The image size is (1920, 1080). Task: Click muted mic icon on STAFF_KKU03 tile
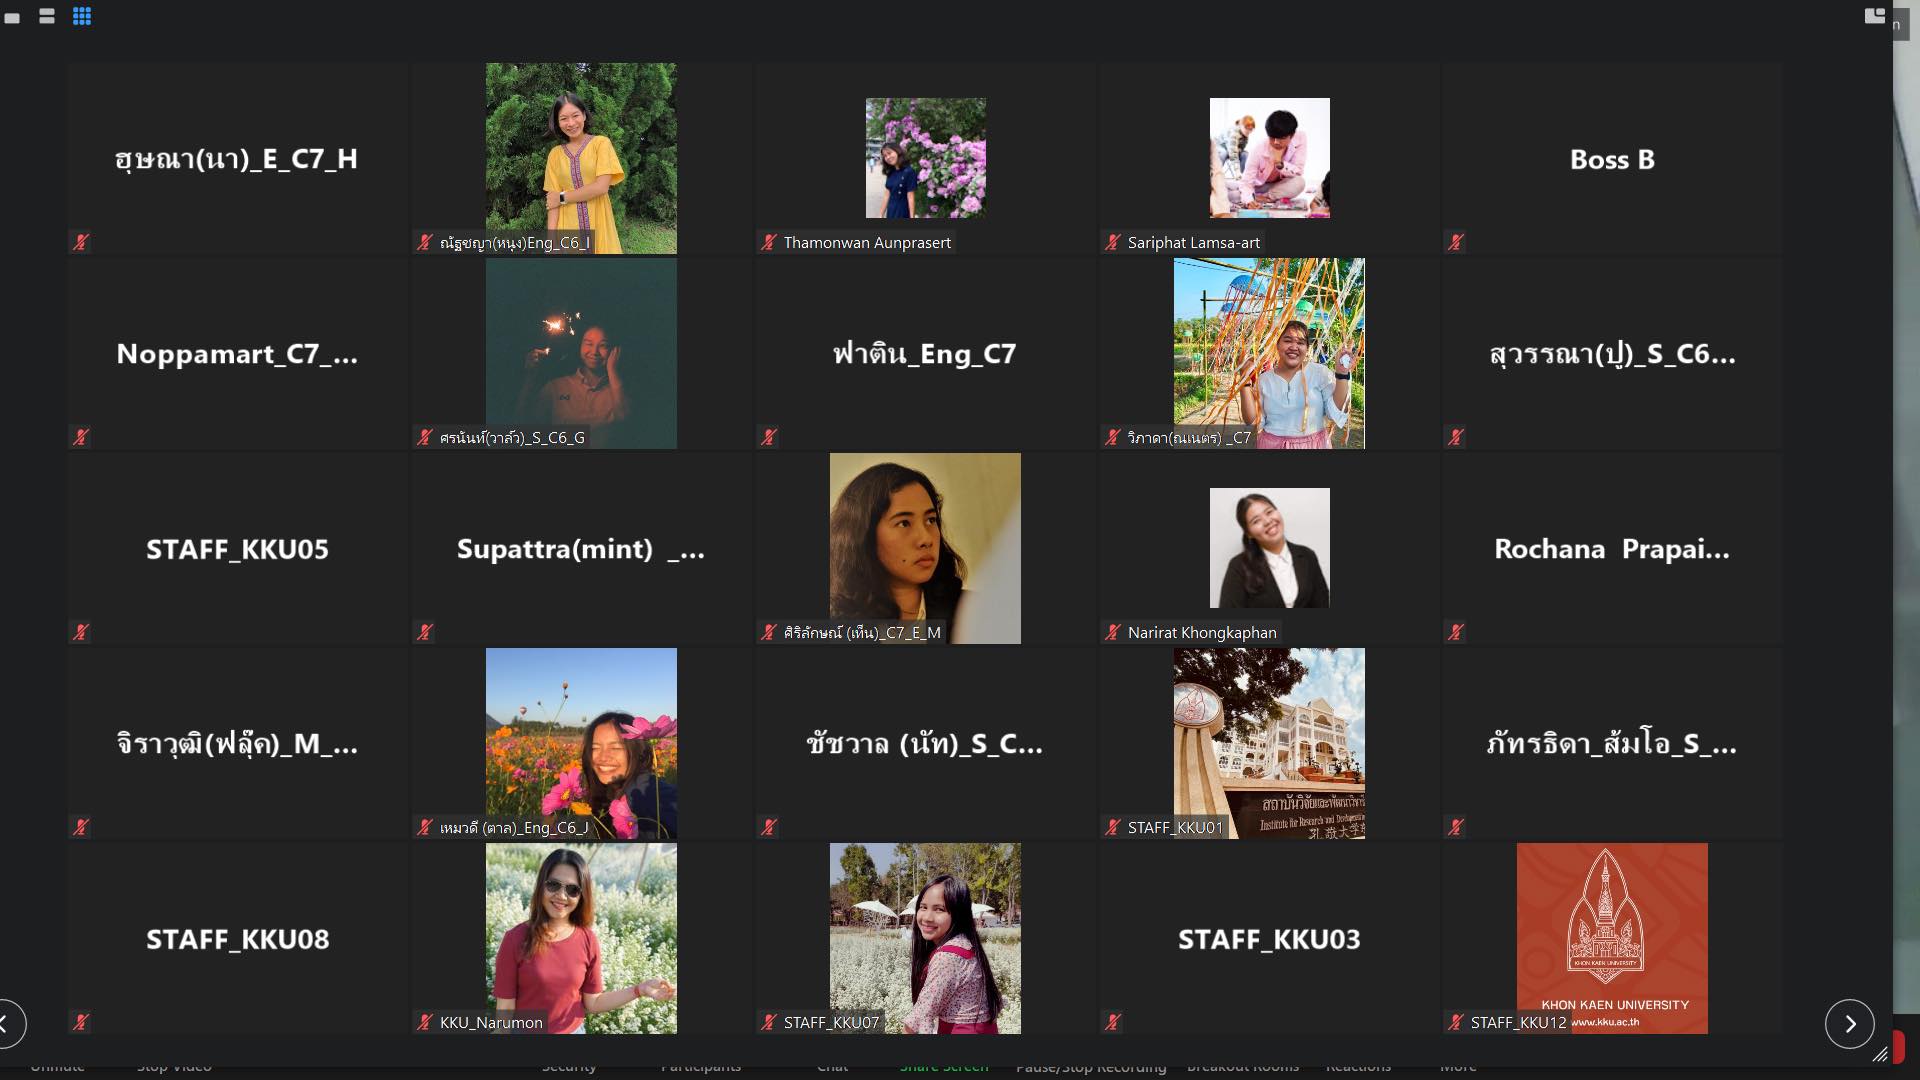(x=1112, y=1022)
